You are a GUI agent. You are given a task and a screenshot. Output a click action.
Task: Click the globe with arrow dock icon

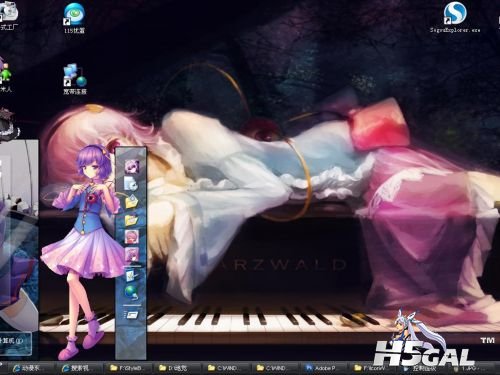[x=131, y=292]
